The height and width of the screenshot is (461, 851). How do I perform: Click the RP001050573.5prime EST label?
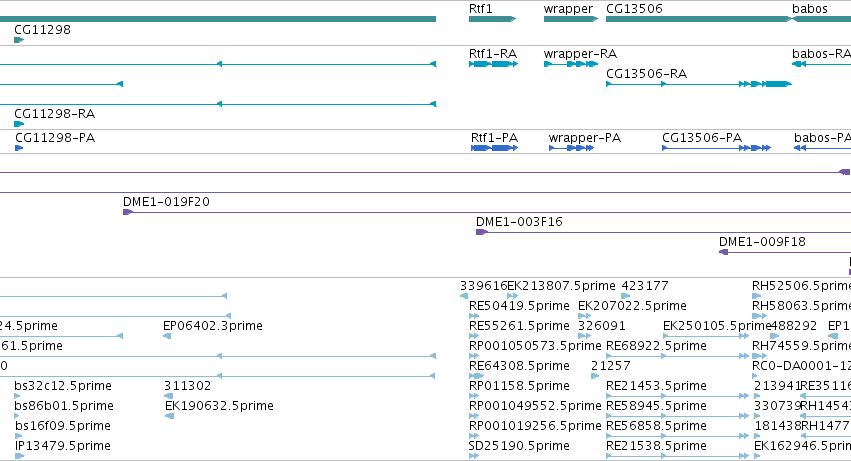(535, 345)
